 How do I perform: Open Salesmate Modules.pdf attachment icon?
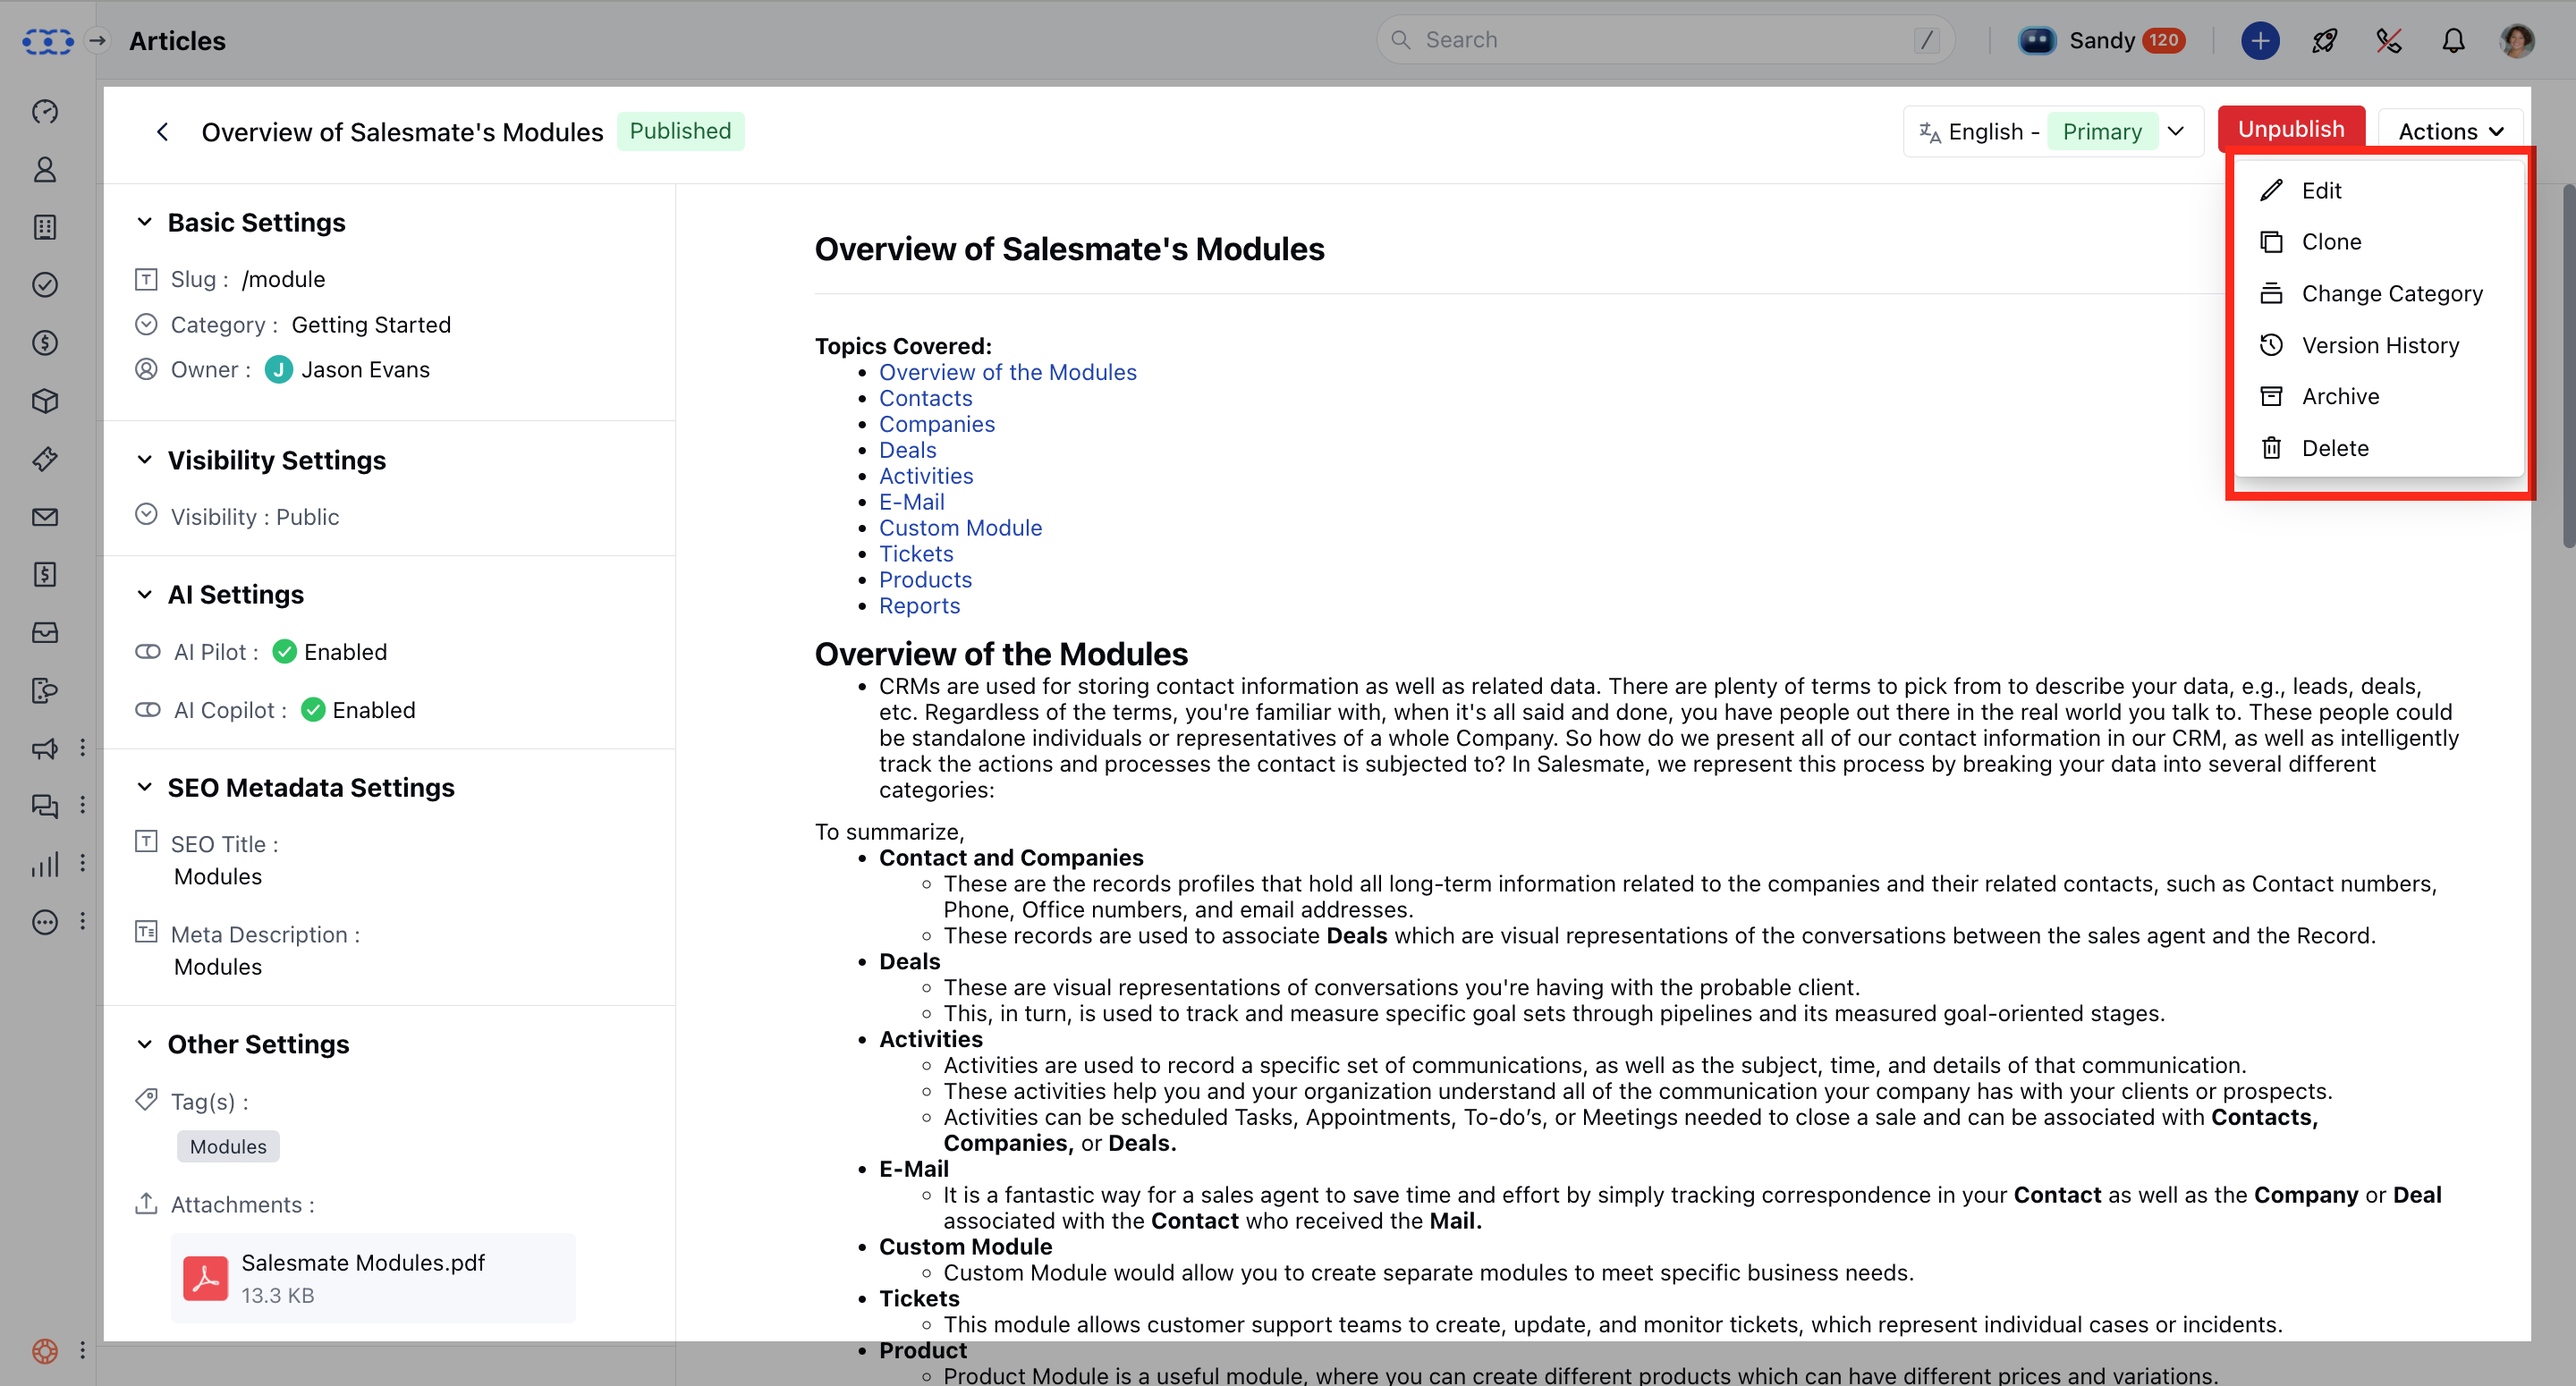206,1278
